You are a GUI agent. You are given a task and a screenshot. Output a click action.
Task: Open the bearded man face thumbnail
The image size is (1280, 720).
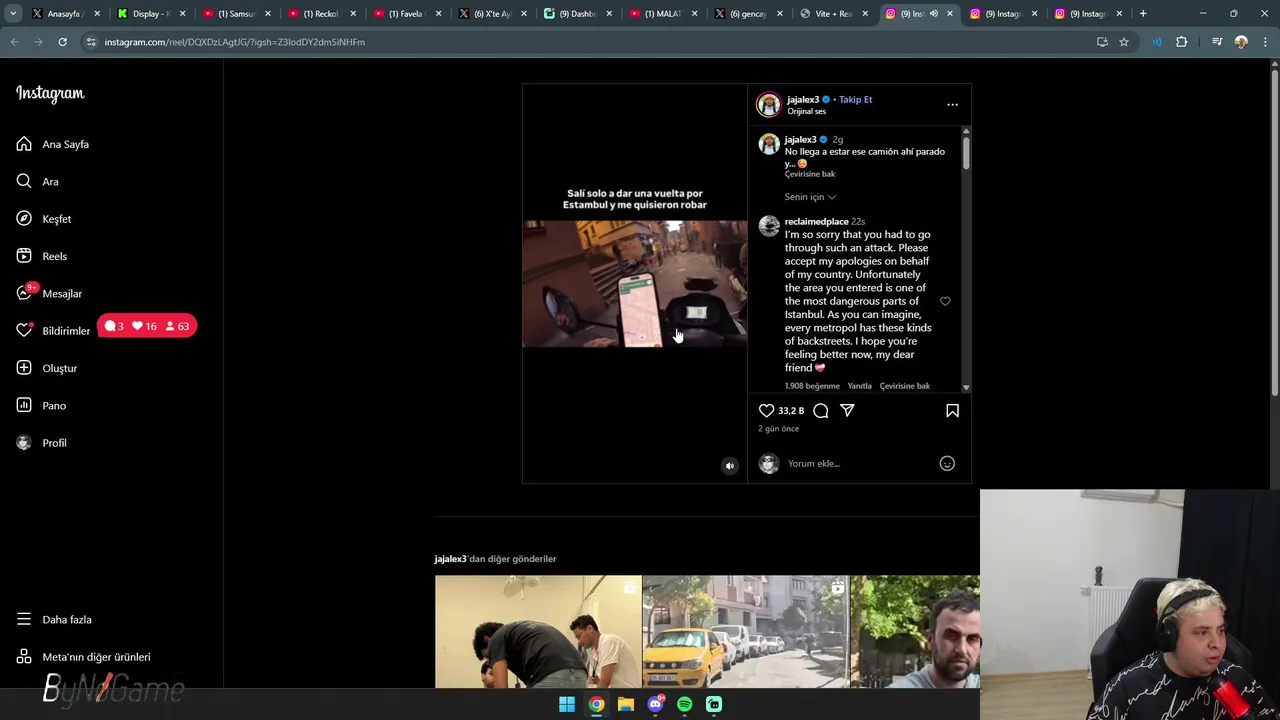(x=915, y=631)
